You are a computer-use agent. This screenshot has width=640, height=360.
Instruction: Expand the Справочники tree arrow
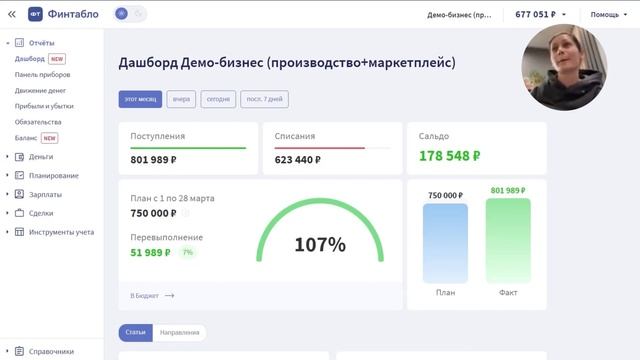(x=7, y=351)
